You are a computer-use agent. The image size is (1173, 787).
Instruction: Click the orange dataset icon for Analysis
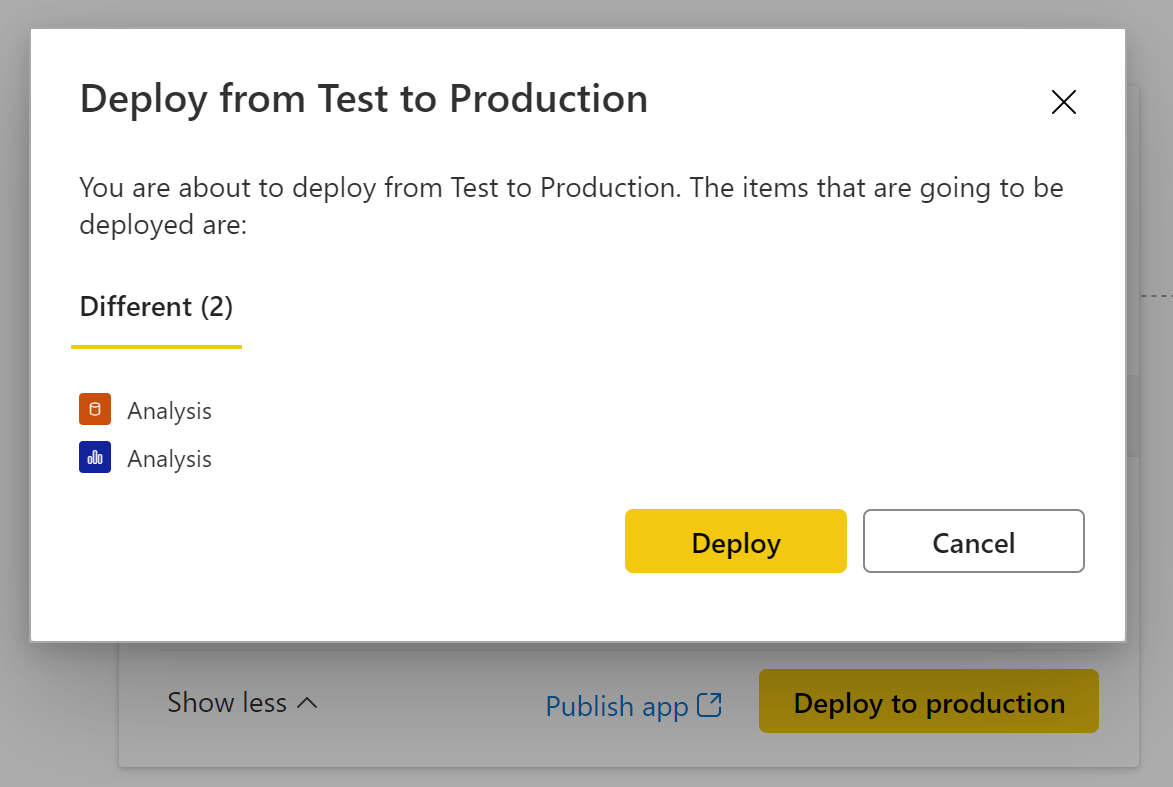coord(95,410)
